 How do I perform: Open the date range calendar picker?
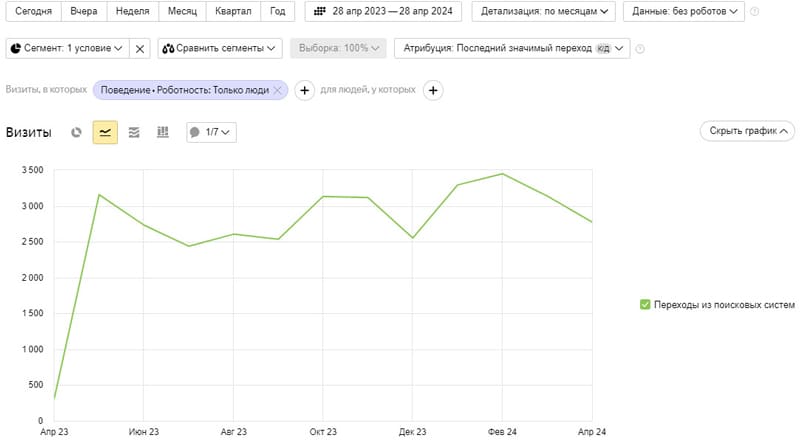[x=383, y=11]
